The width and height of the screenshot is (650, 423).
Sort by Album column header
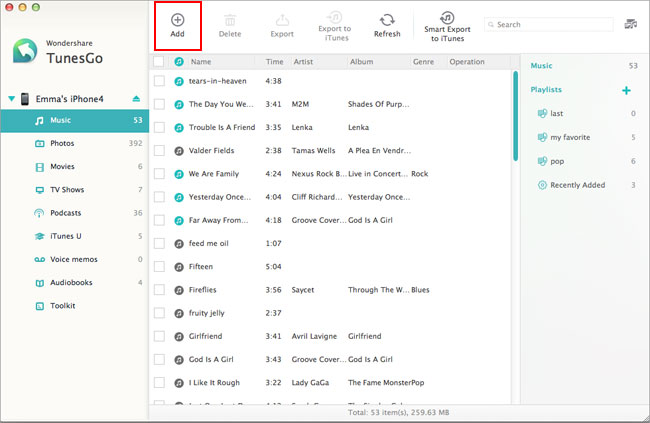click(361, 62)
